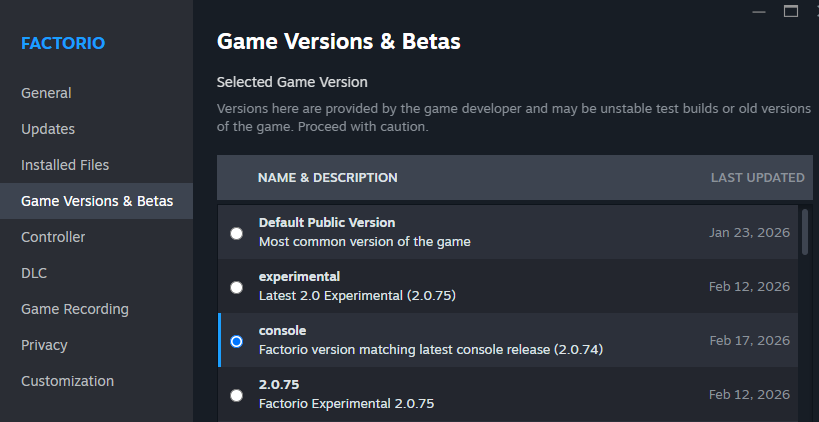Open the General settings tab

click(46, 93)
